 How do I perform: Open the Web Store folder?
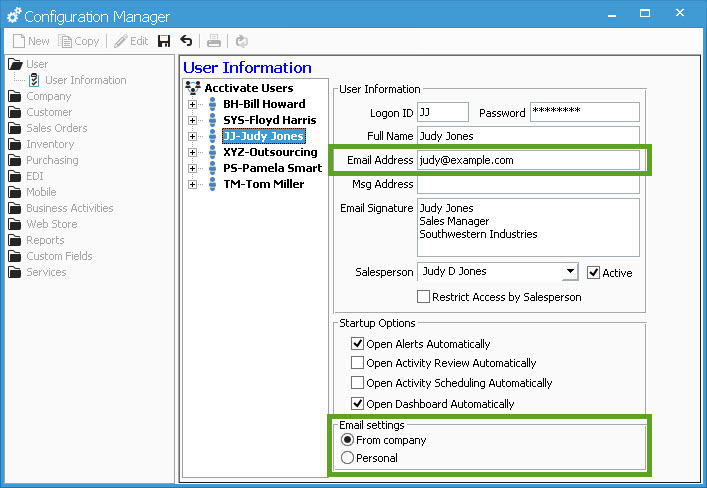pos(43,224)
